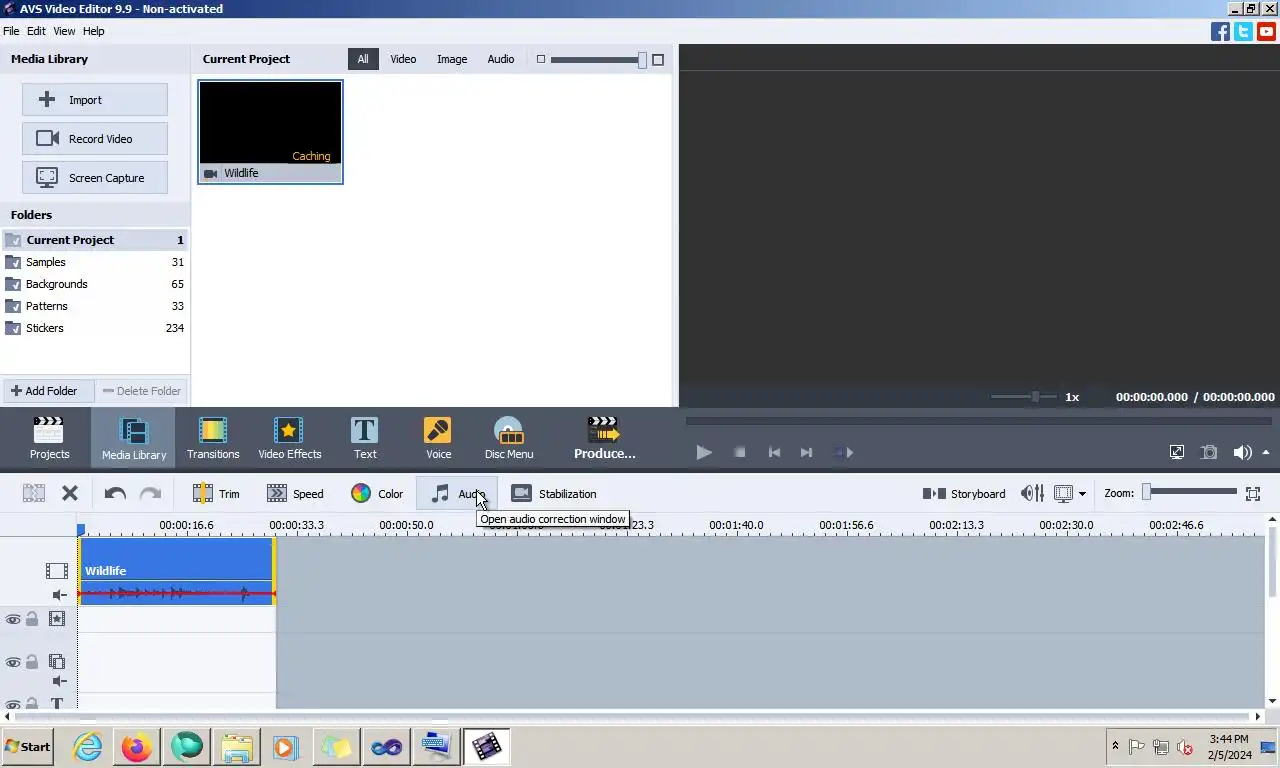Select the Samples folder
The width and height of the screenshot is (1280, 768).
coord(95,262)
